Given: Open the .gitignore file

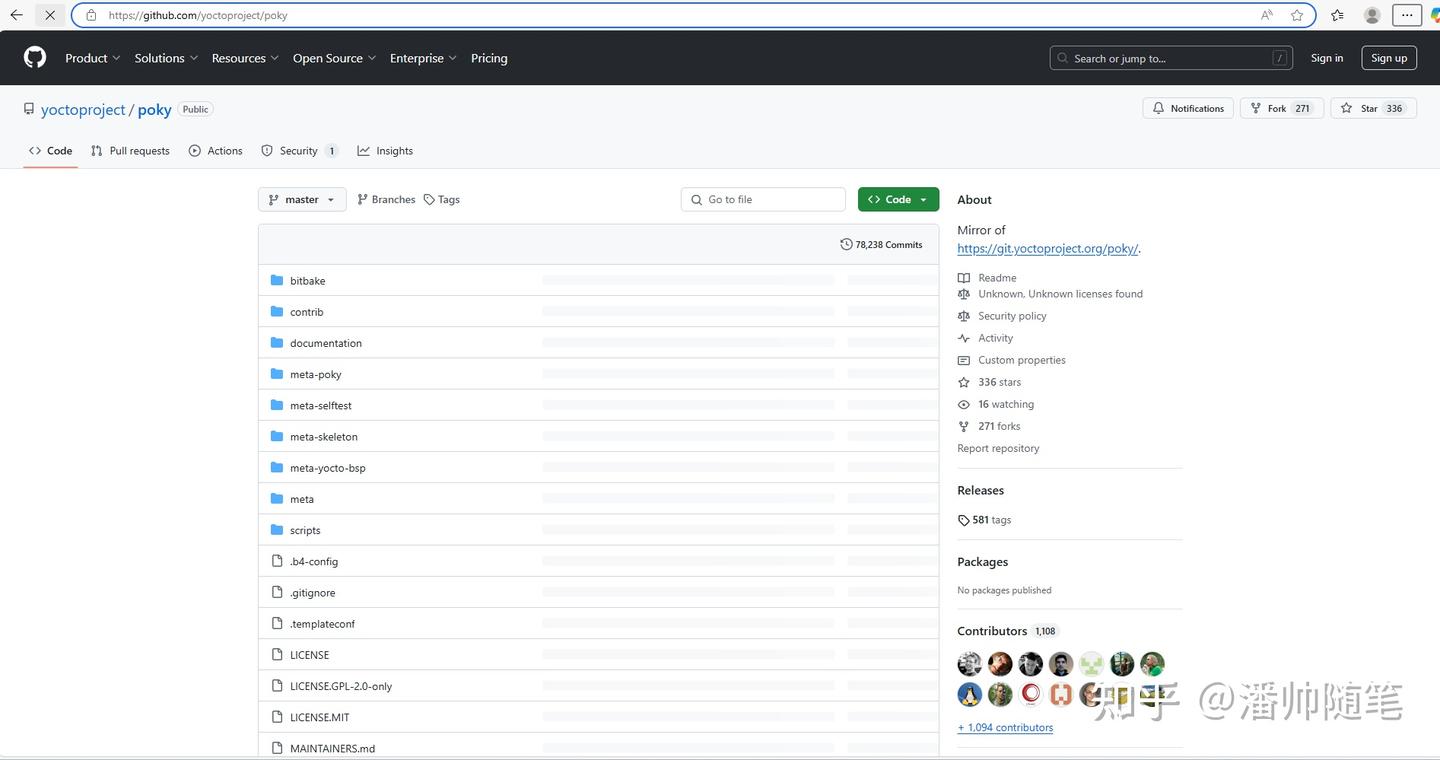Looking at the screenshot, I should click(313, 593).
